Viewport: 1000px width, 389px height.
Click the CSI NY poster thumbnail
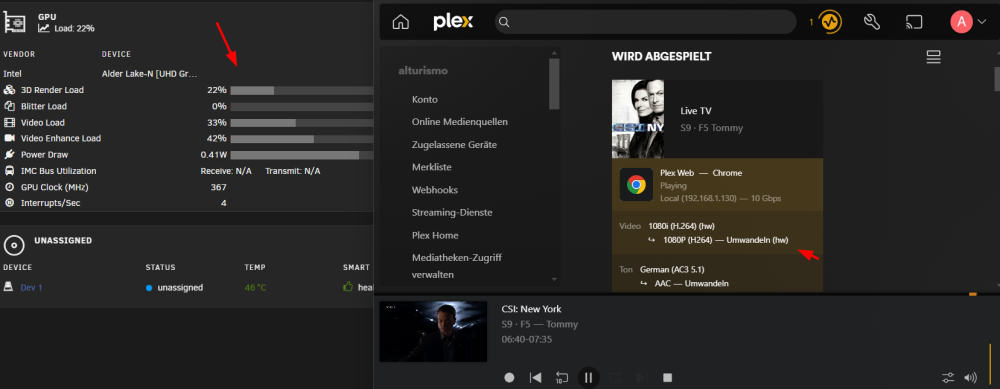[638, 119]
